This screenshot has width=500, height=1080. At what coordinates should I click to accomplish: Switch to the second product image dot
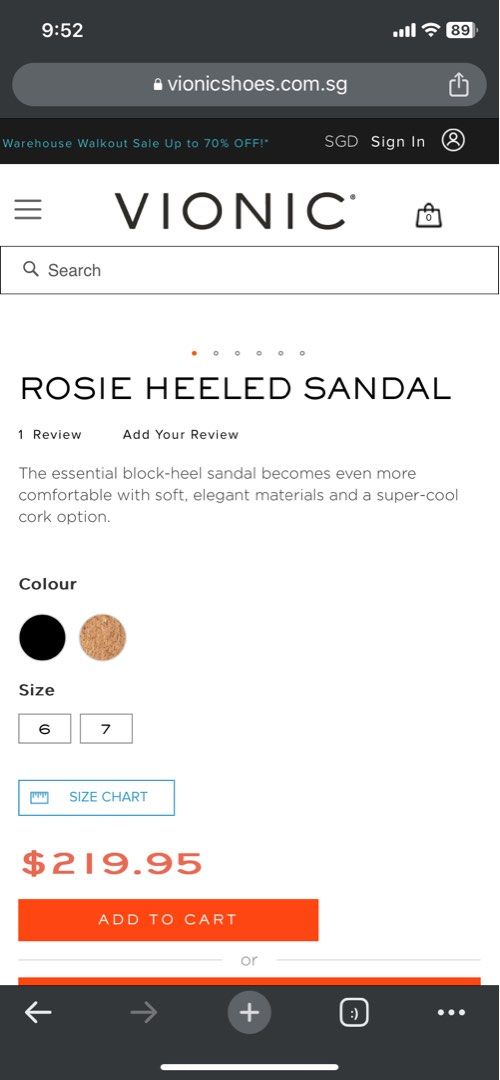click(x=216, y=353)
